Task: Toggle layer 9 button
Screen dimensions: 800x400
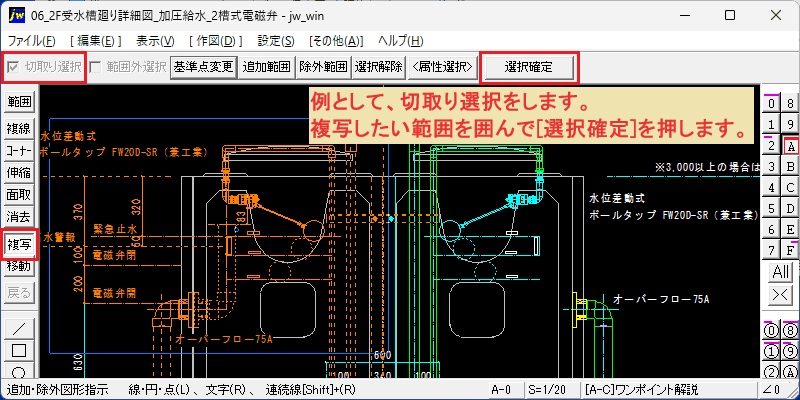Action: [x=790, y=125]
